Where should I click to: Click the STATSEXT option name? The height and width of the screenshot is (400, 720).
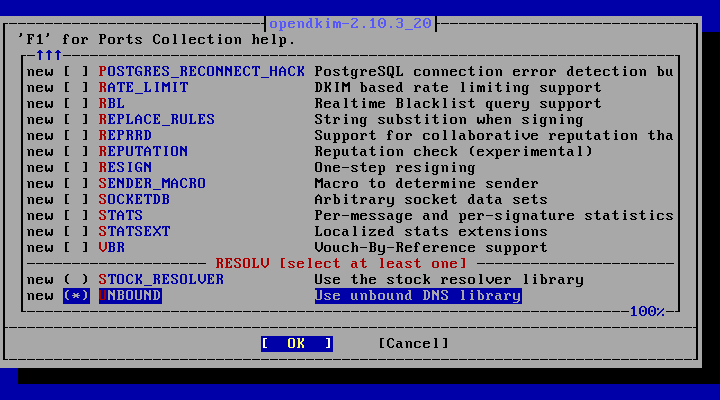[134, 231]
